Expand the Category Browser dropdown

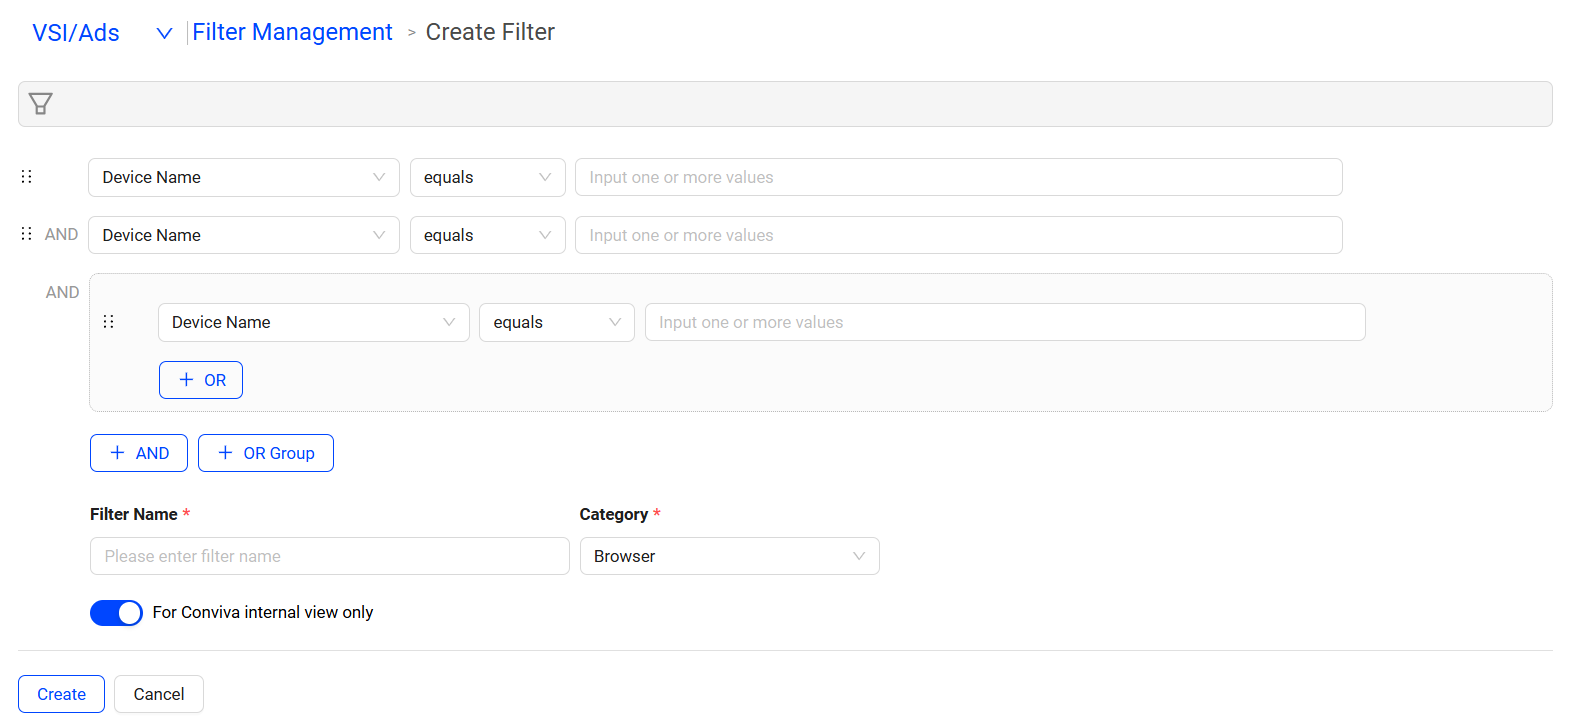click(729, 557)
